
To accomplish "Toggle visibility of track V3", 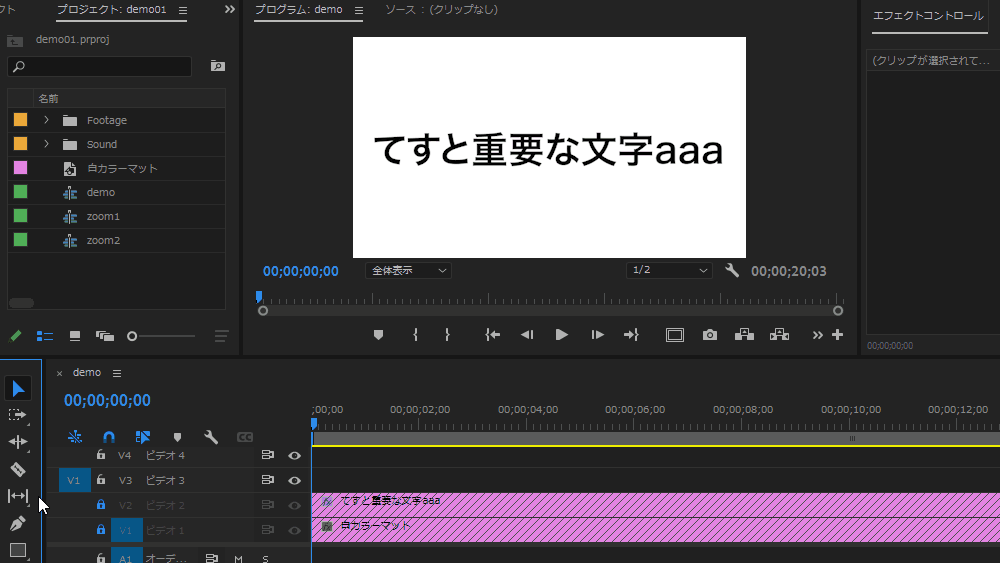I will [294, 480].
